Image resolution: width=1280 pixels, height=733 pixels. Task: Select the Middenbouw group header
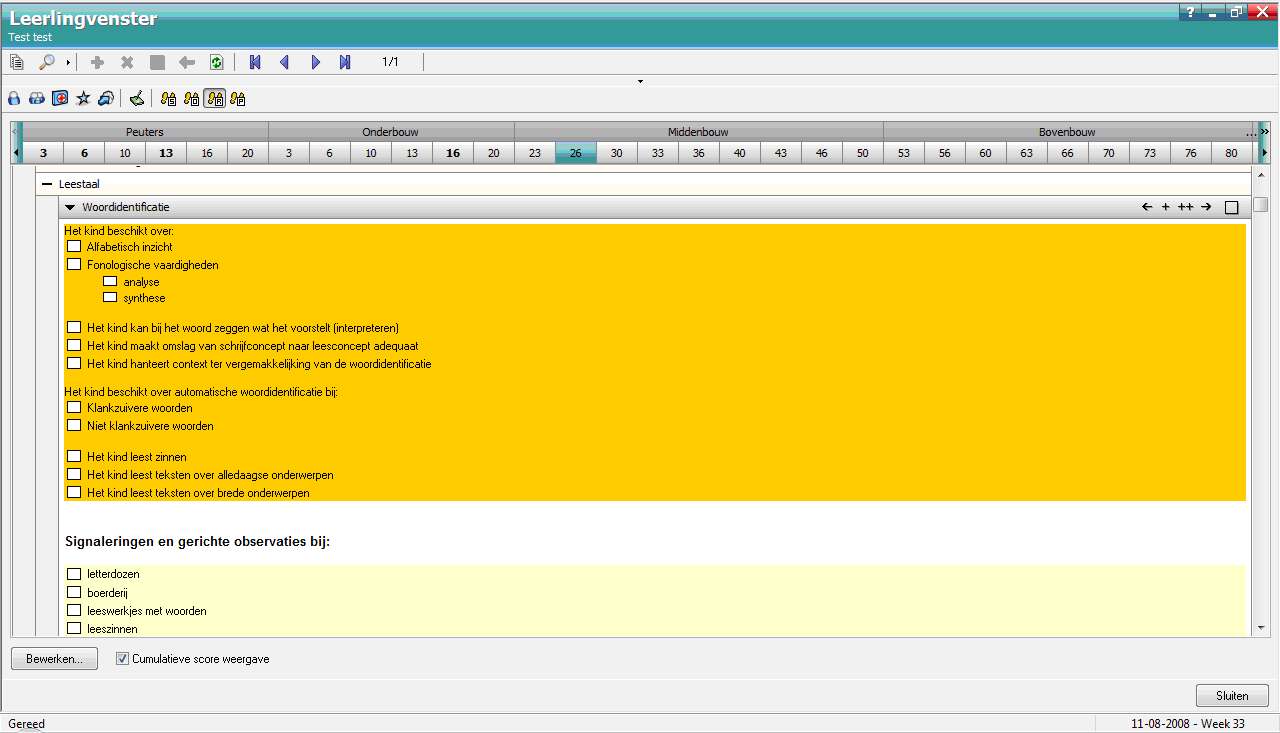pos(698,132)
